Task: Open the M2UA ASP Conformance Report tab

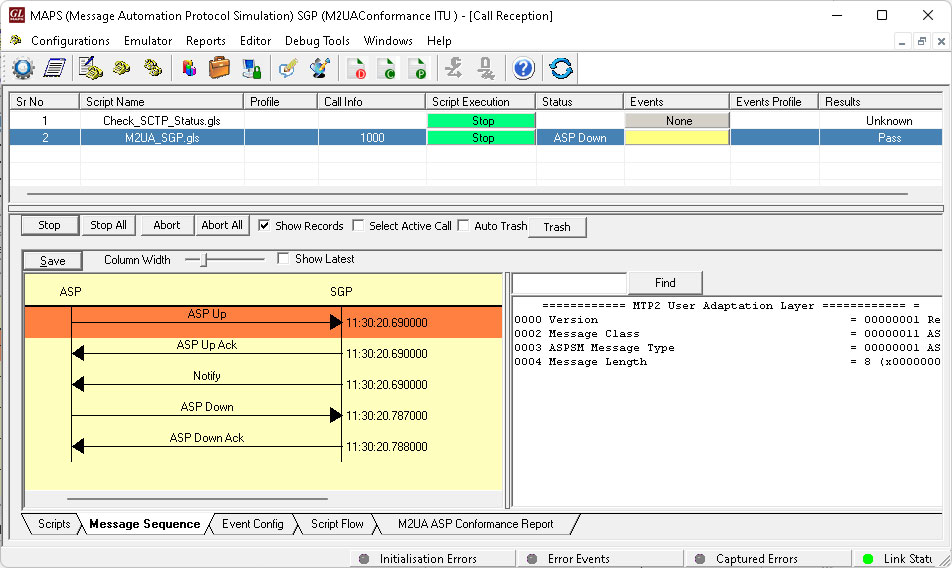Action: pos(475,524)
